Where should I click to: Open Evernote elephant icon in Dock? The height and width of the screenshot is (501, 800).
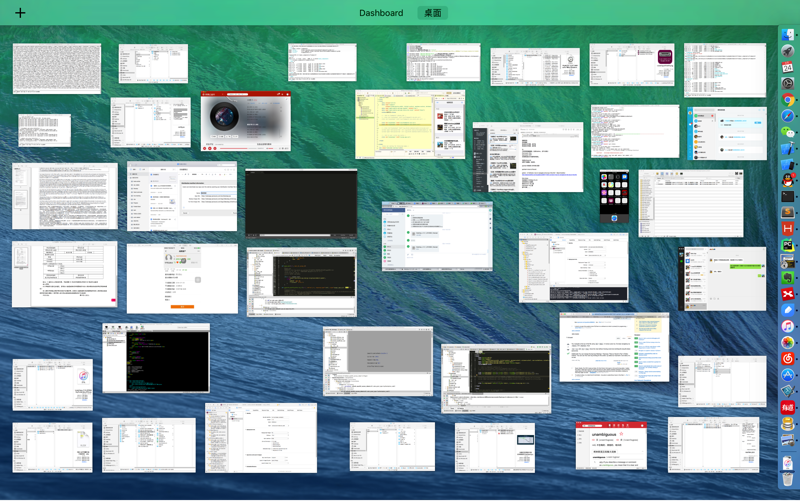tap(788, 278)
